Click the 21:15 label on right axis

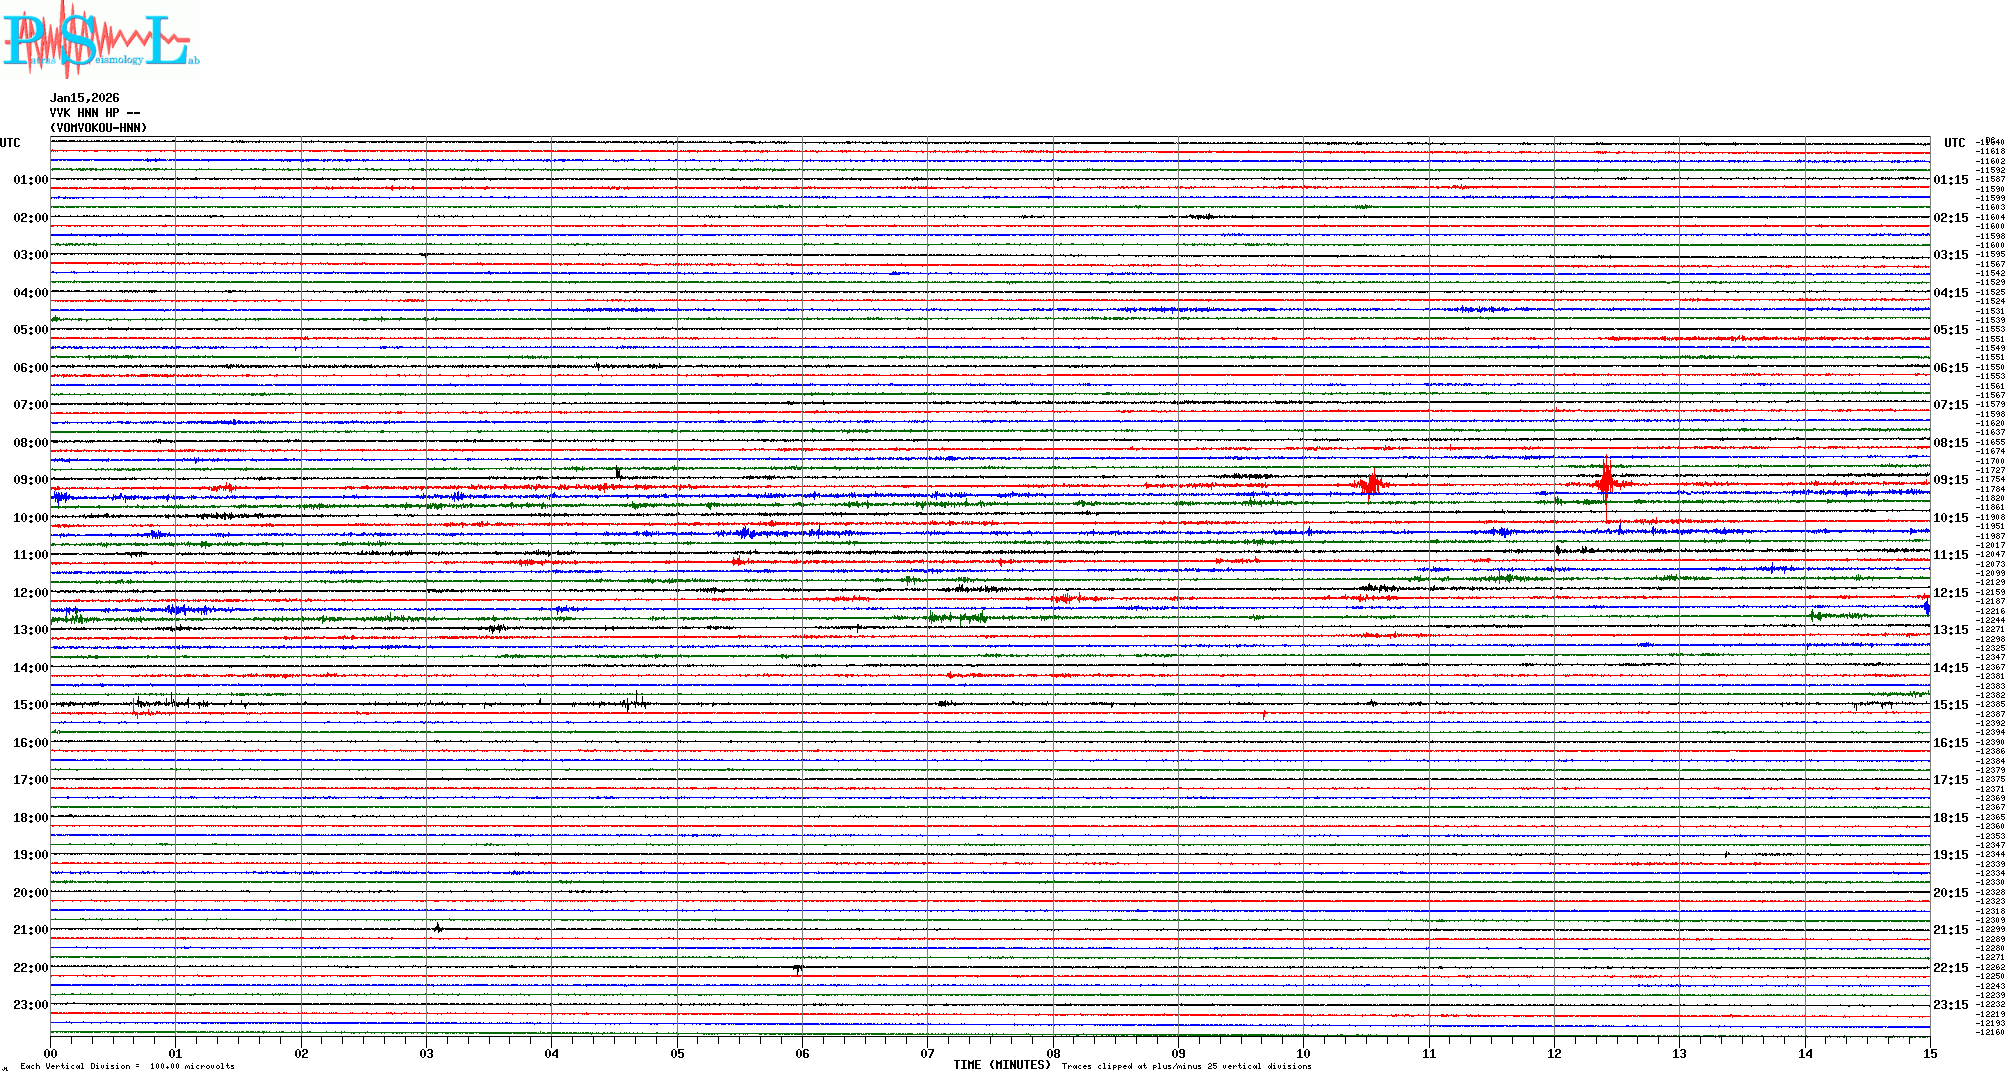1950,930
